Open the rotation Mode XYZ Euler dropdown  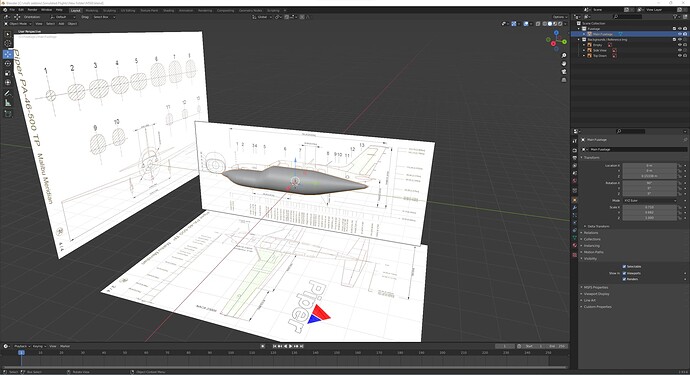[650, 201]
